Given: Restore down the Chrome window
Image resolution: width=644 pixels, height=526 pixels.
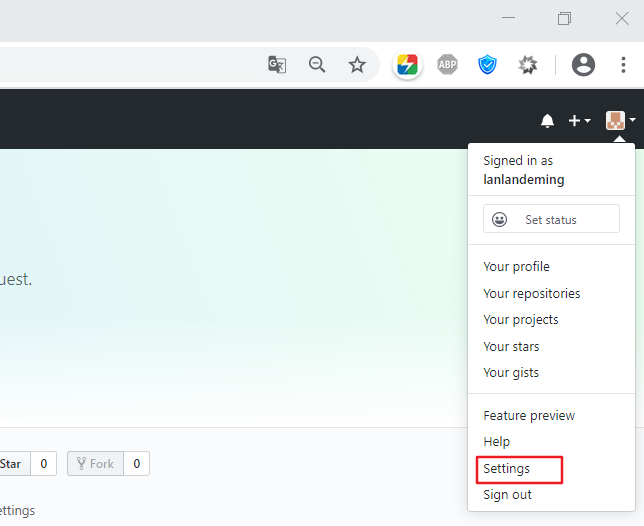Looking at the screenshot, I should 564,18.
